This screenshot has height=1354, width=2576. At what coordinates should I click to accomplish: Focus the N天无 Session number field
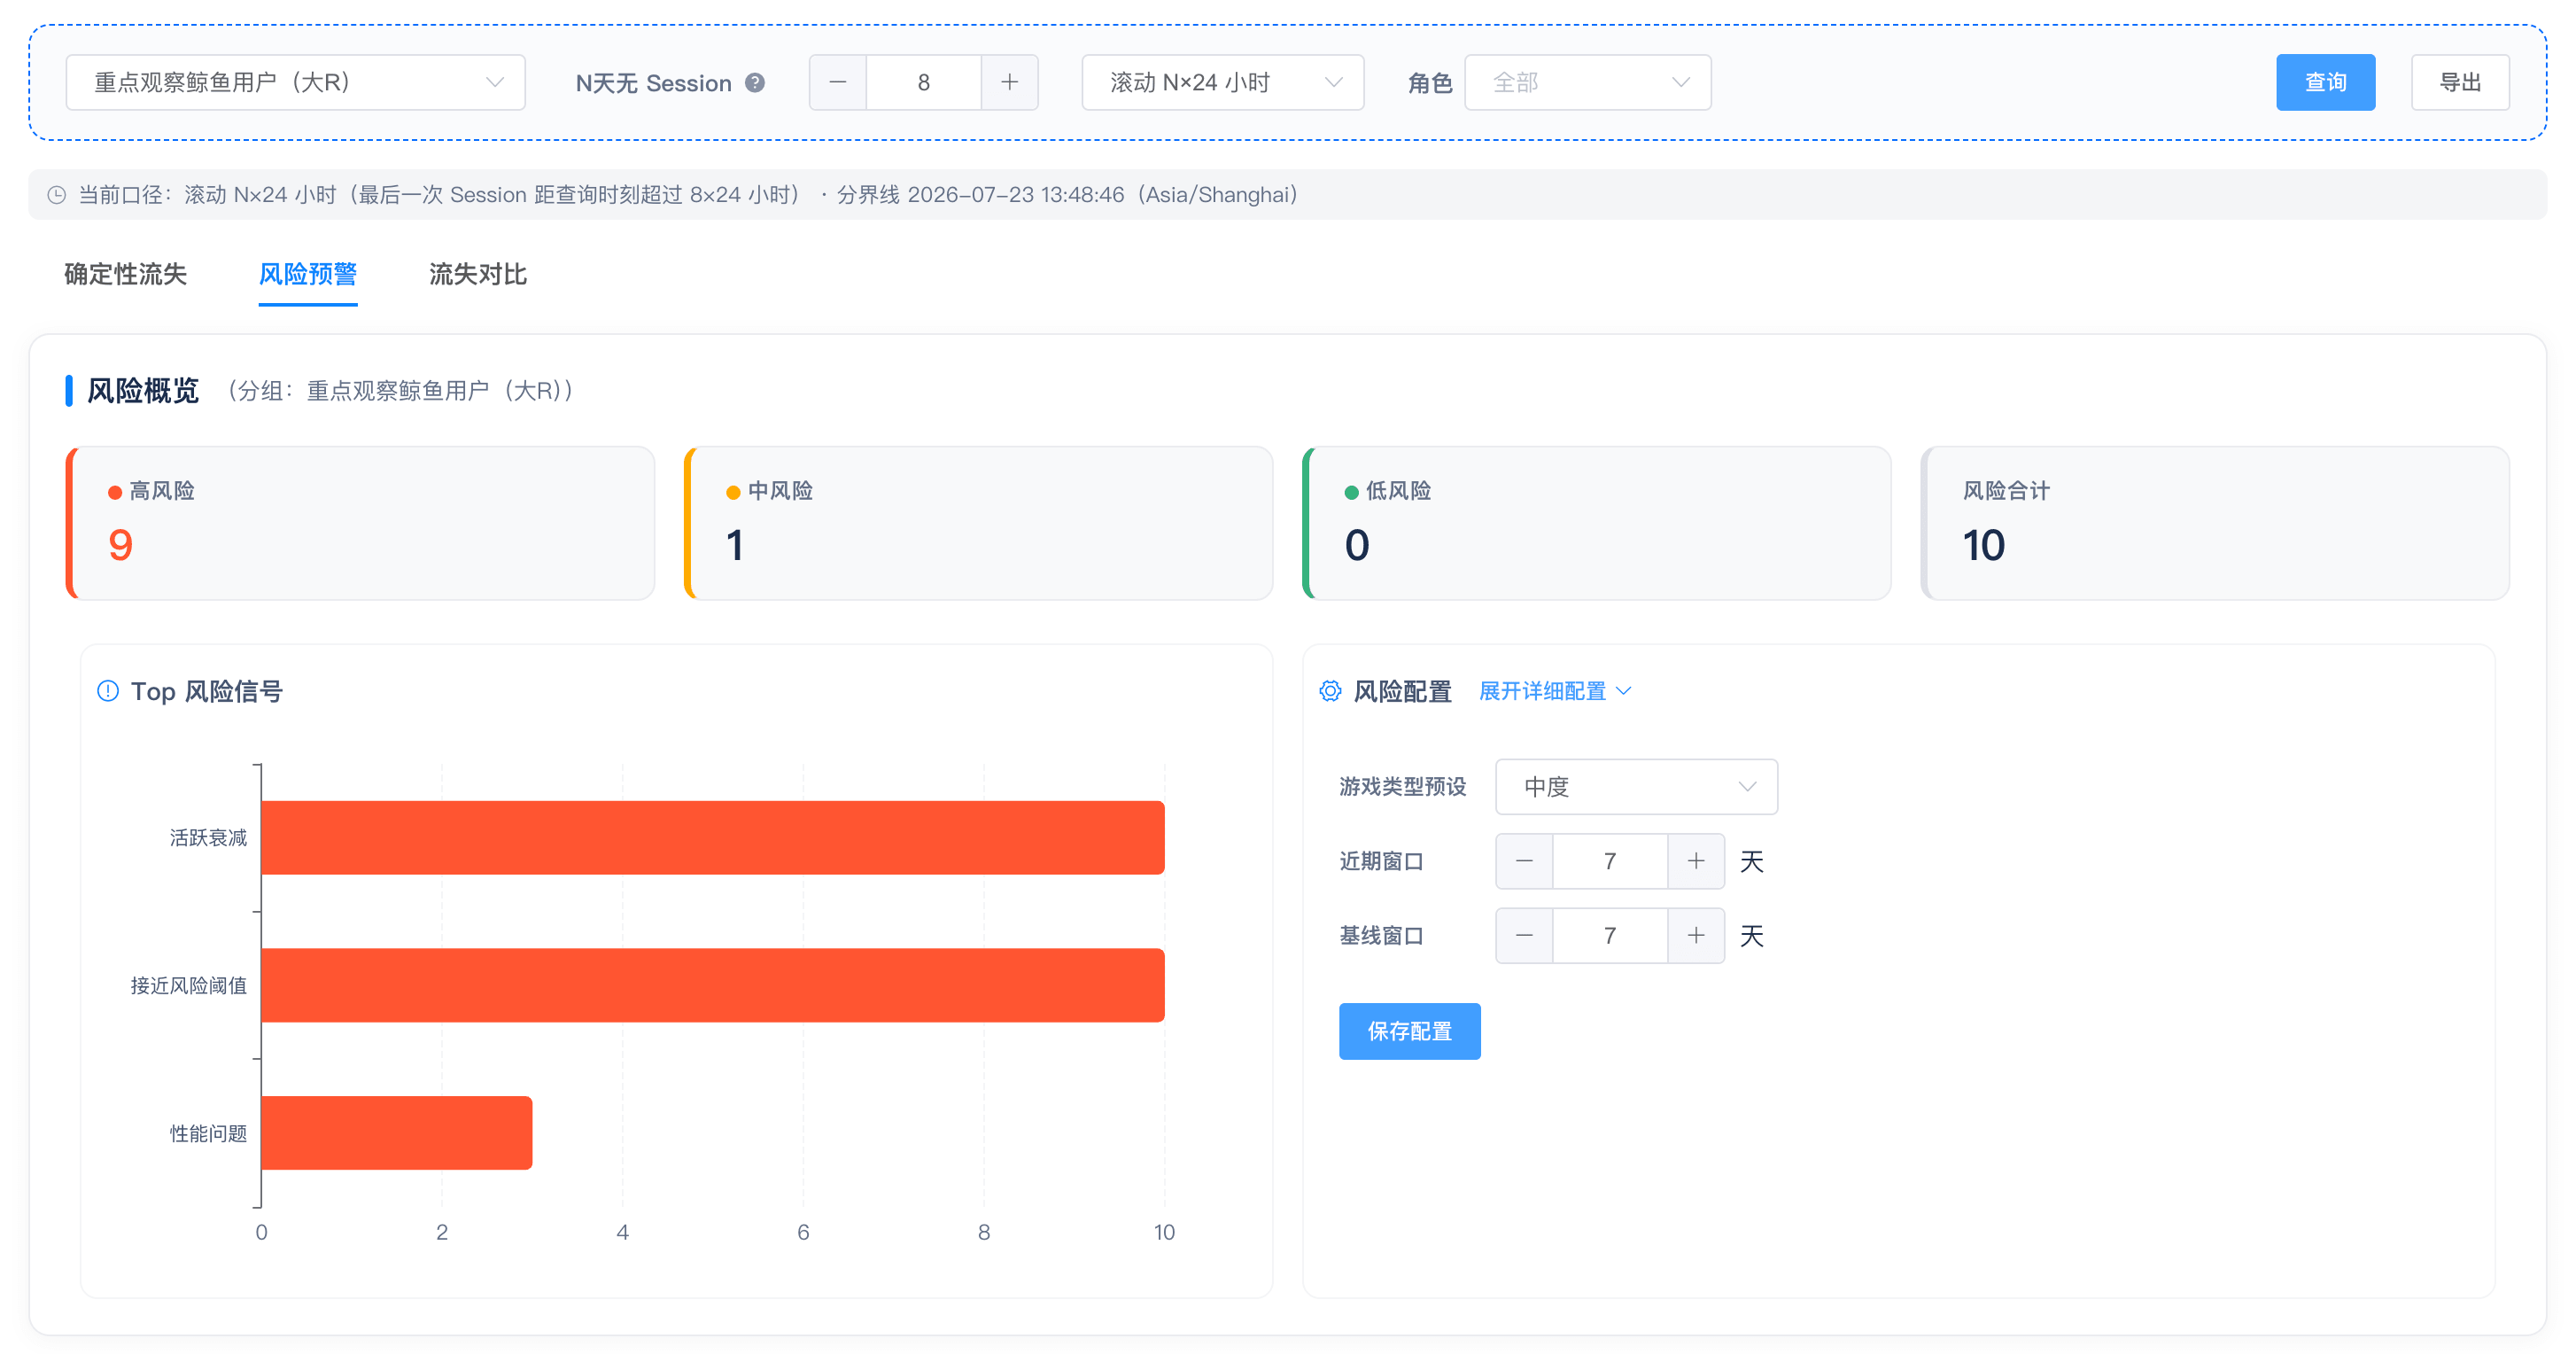point(924,83)
